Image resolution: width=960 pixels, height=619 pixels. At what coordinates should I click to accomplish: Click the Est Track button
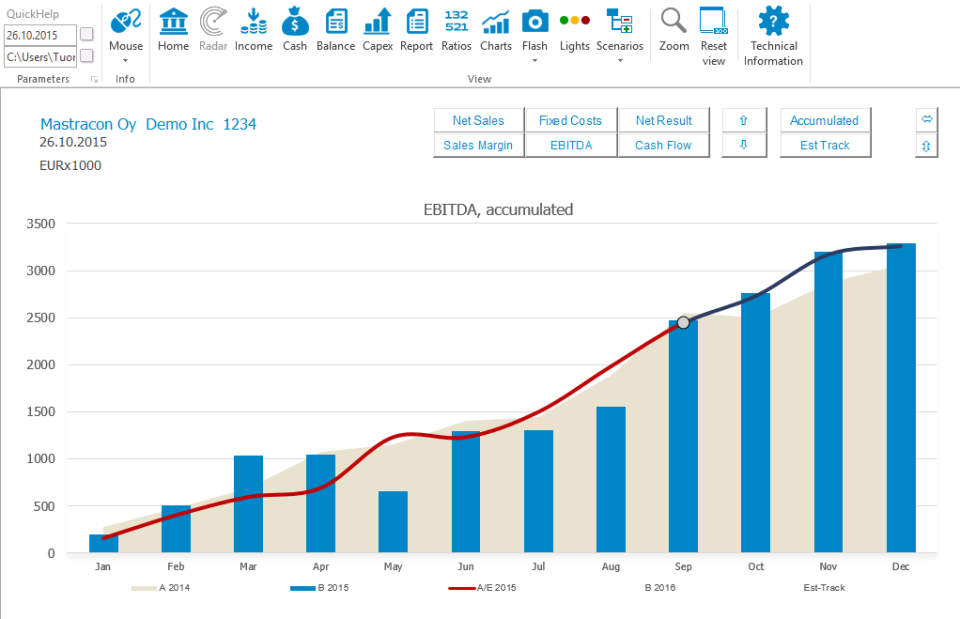point(825,145)
